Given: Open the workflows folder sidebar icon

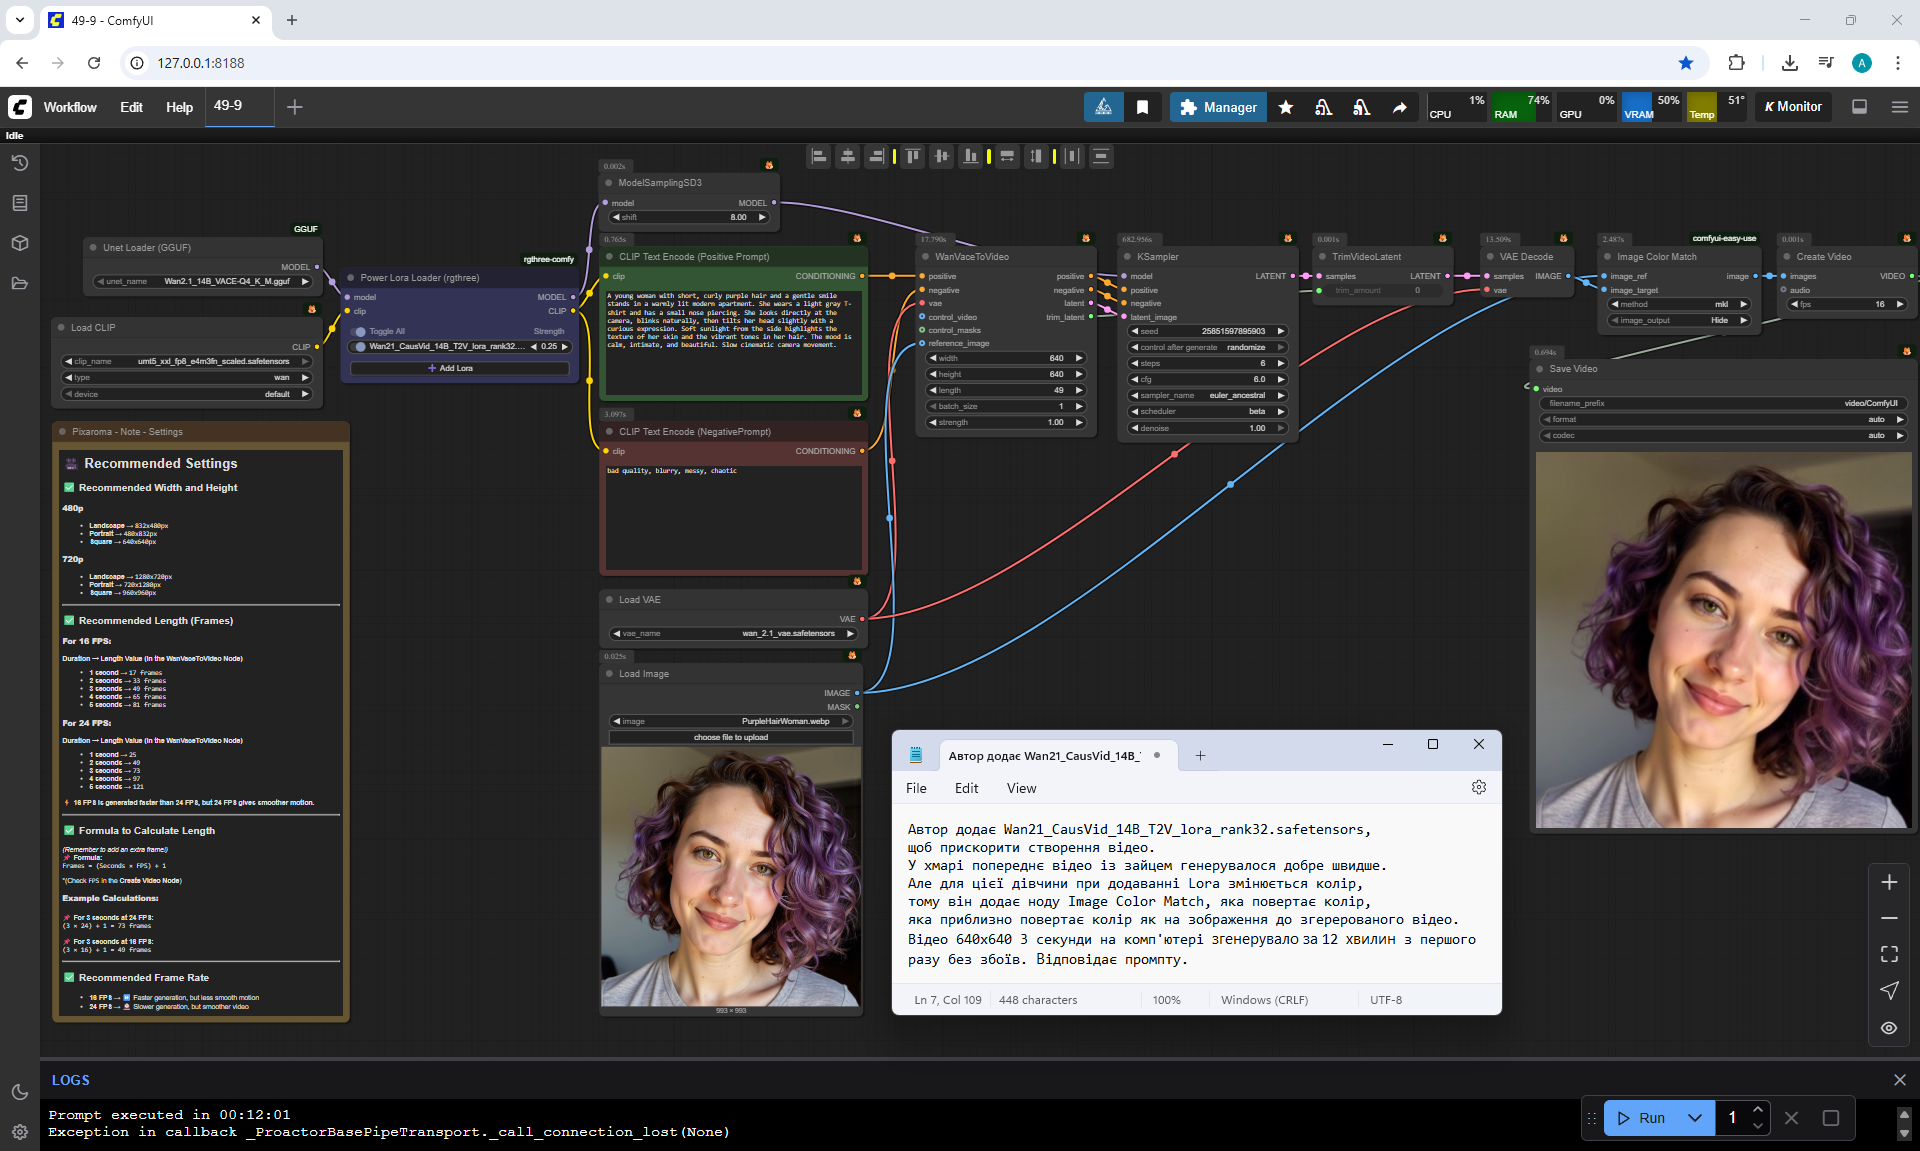Looking at the screenshot, I should (19, 283).
